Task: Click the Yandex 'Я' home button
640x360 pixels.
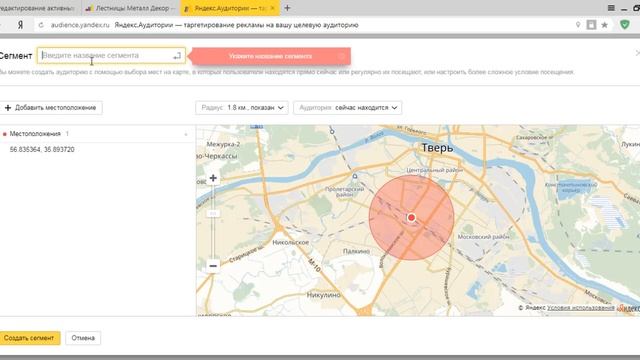Action: point(20,25)
